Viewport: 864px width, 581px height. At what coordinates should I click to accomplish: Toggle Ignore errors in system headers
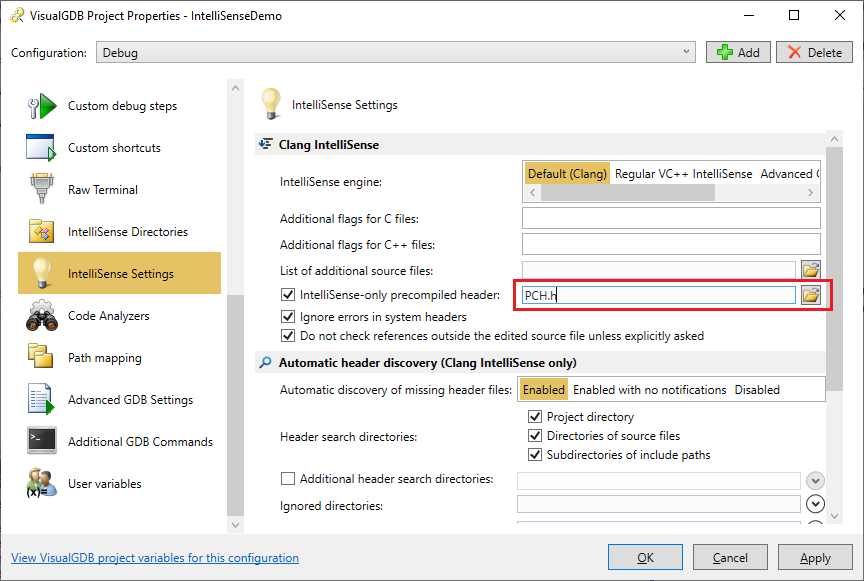coord(288,316)
